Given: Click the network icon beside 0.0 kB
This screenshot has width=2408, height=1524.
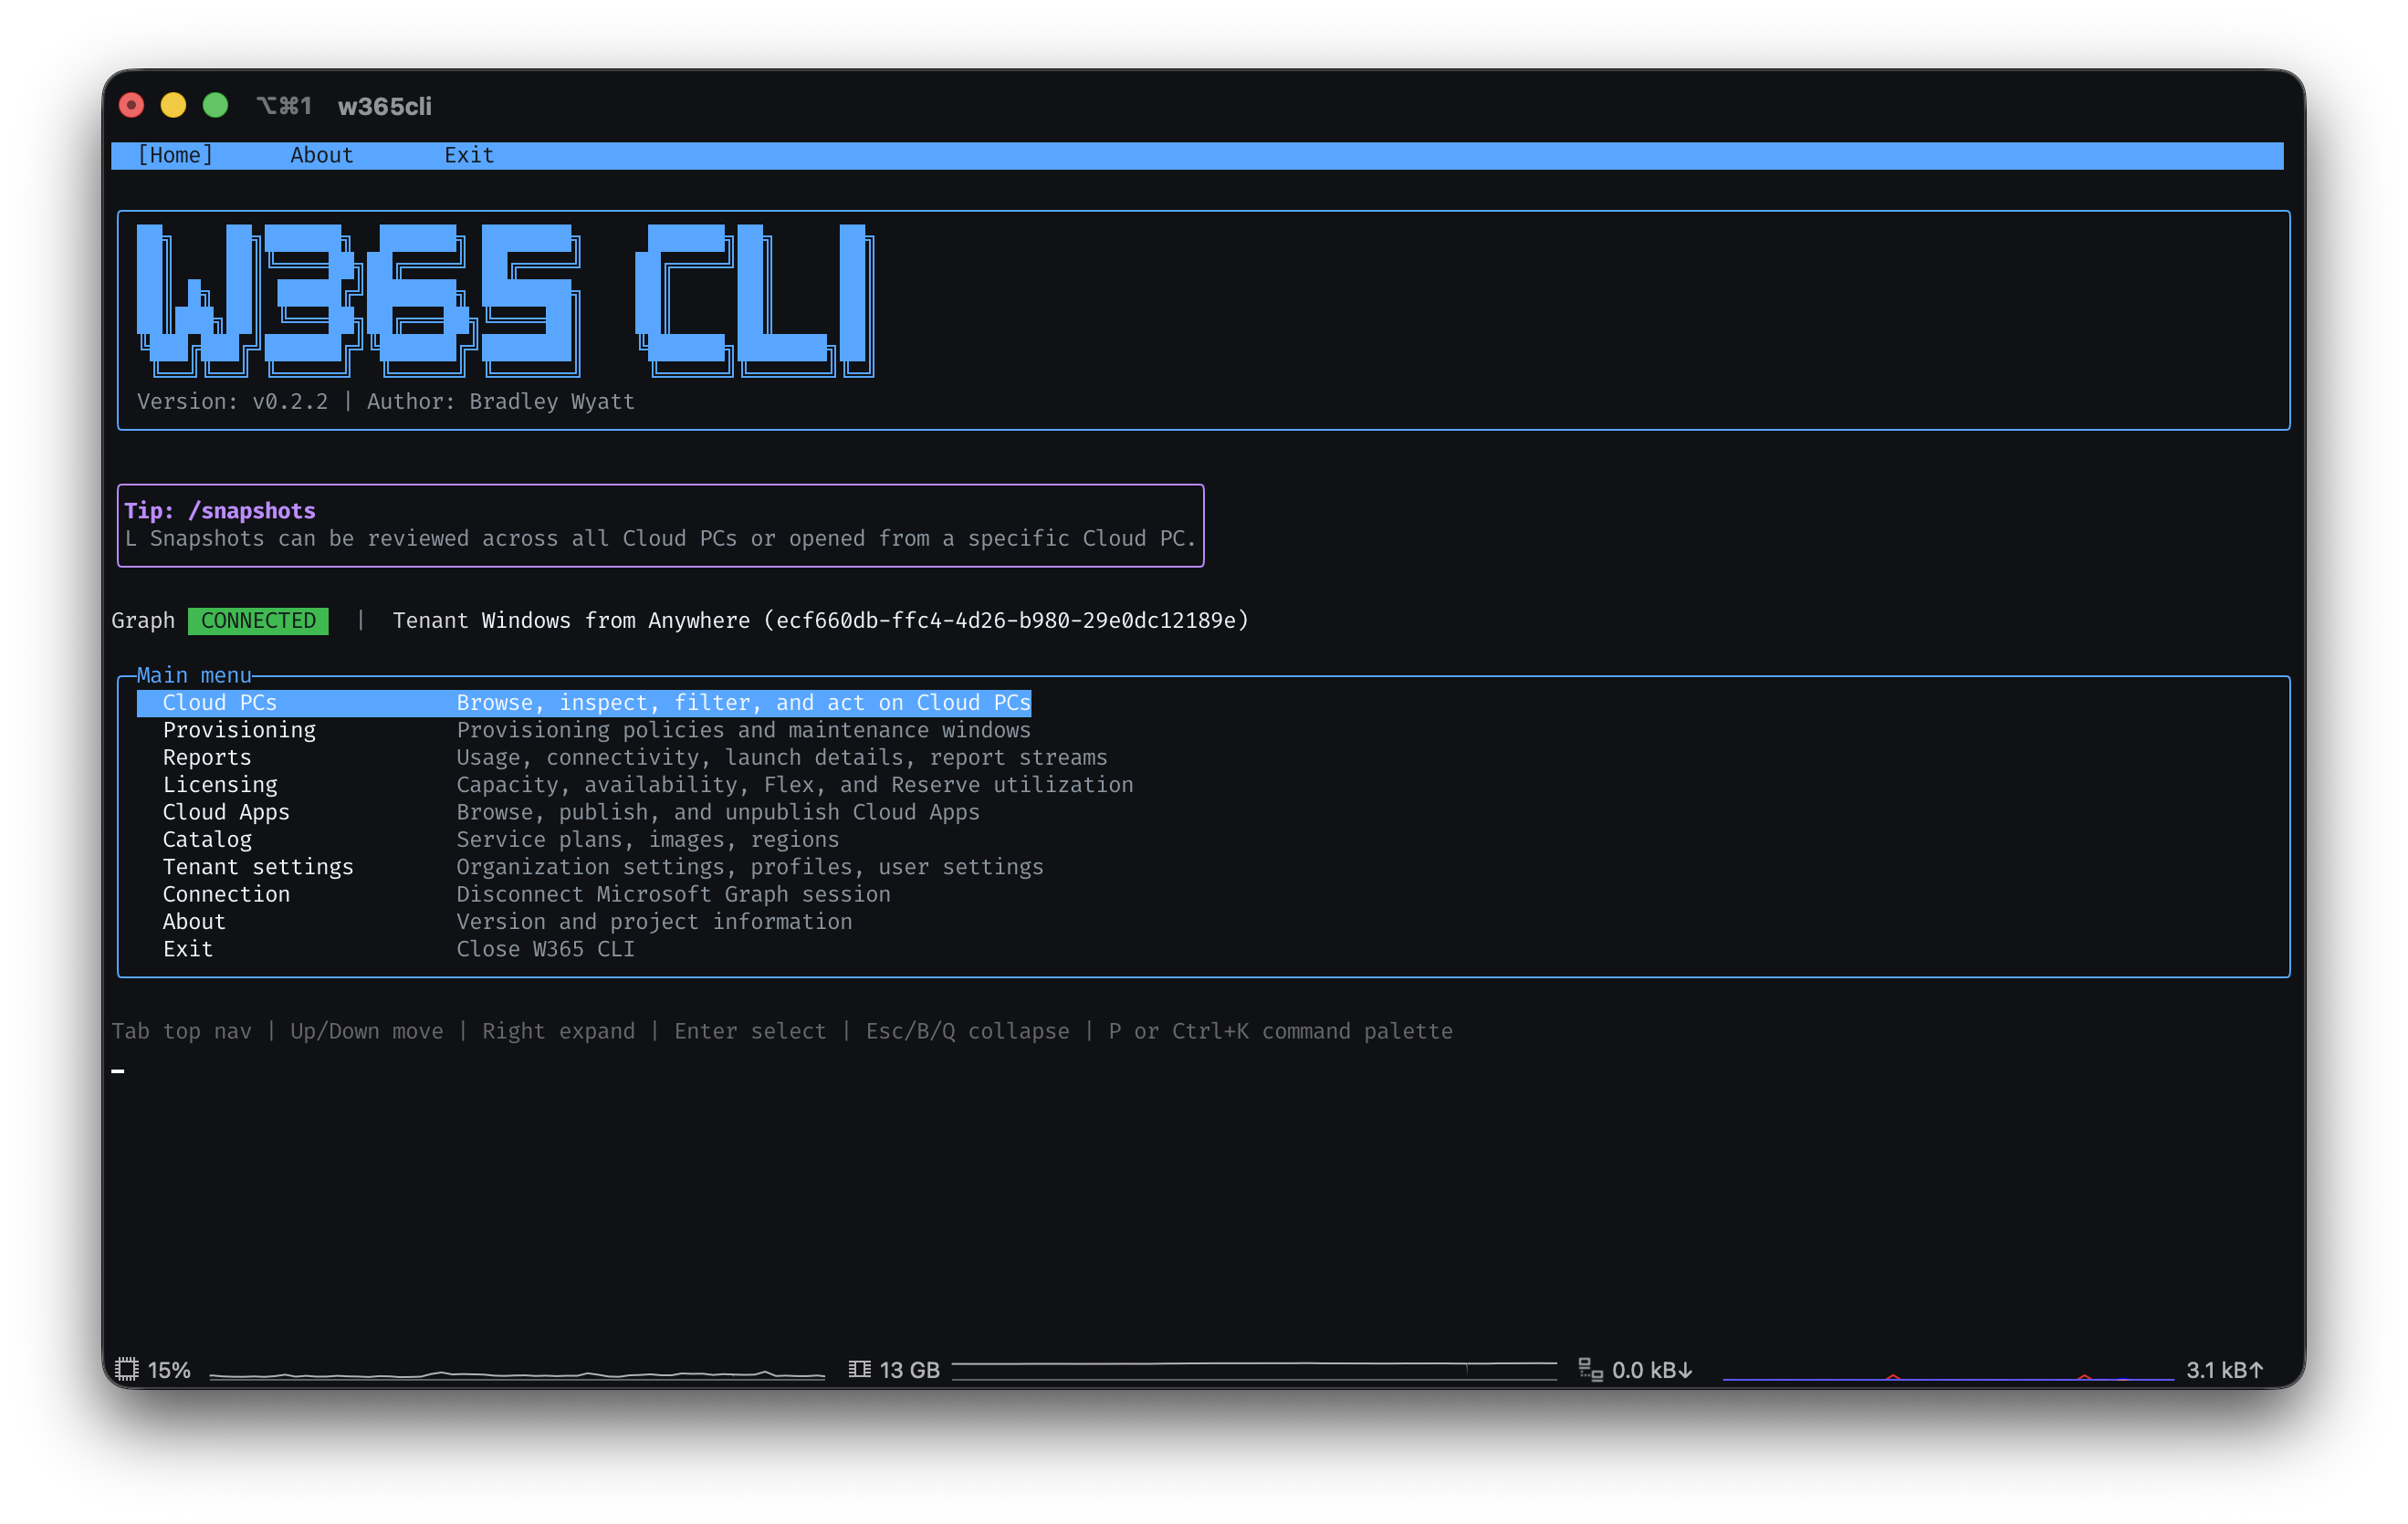Looking at the screenshot, I should [x=1590, y=1369].
